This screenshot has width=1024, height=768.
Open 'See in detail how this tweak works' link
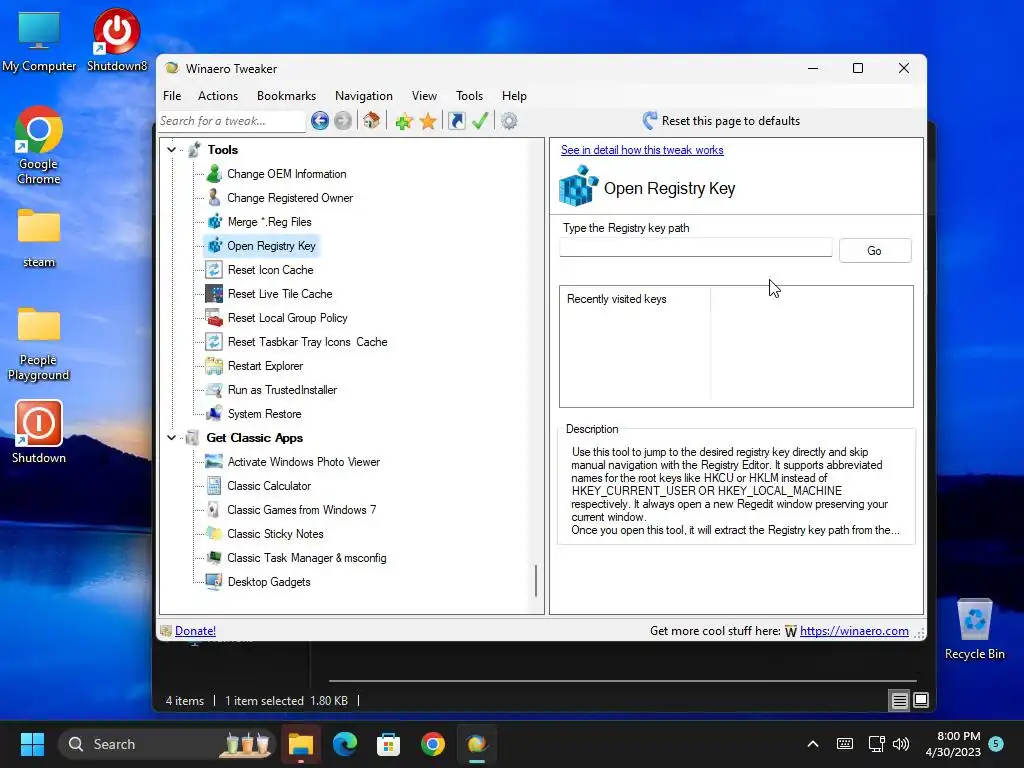click(x=642, y=150)
